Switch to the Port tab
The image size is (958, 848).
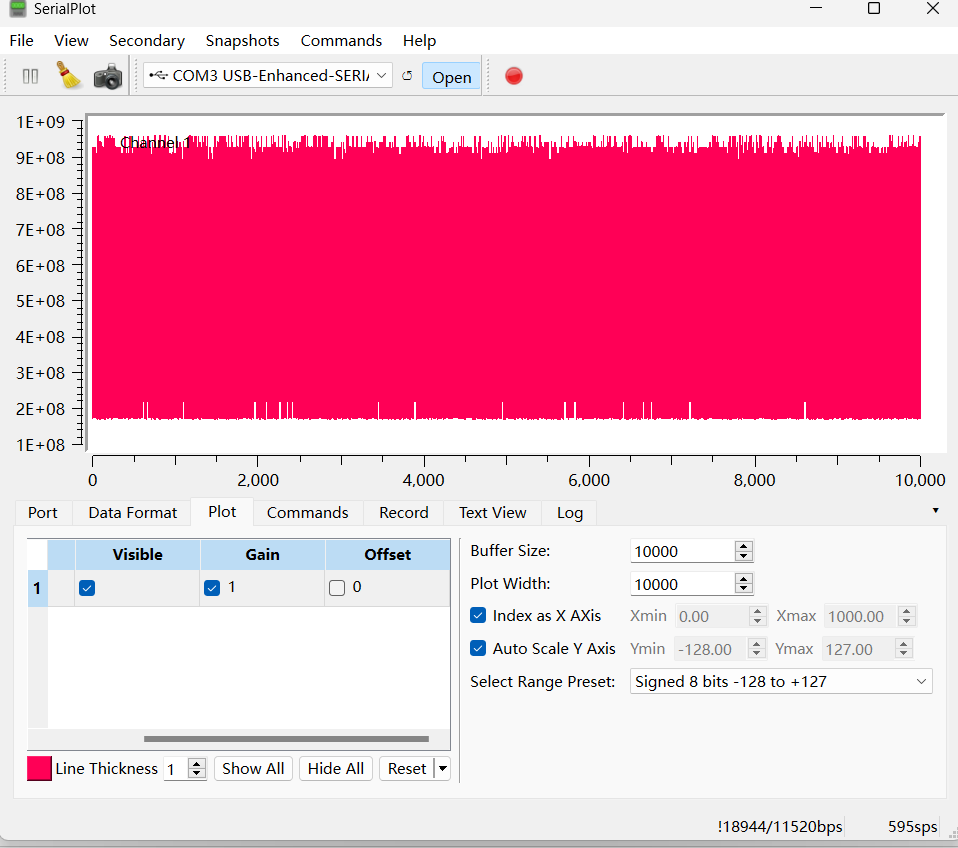(x=43, y=513)
